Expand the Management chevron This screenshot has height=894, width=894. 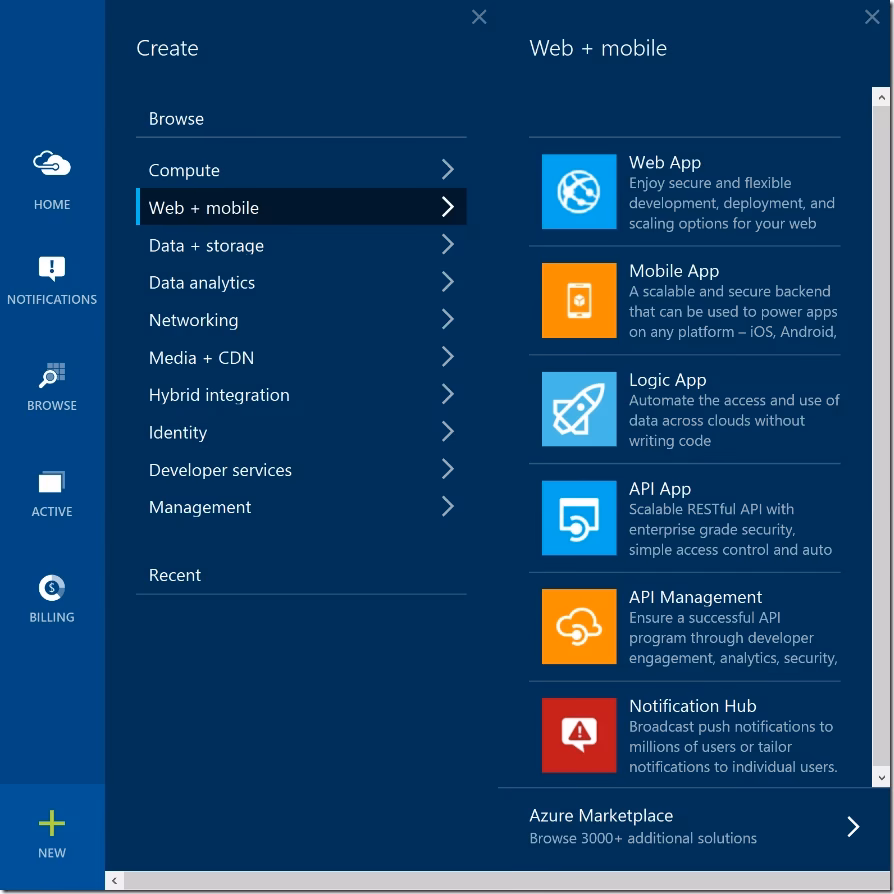[448, 506]
